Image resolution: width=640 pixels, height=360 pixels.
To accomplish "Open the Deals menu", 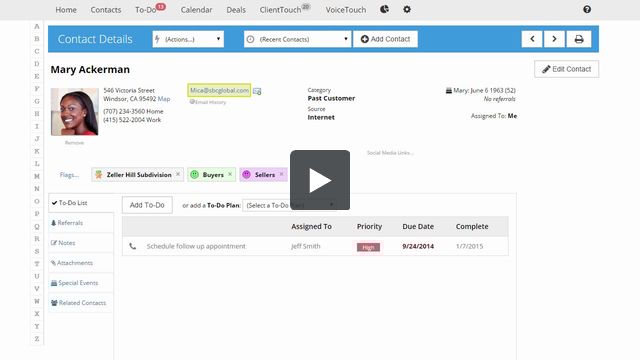I will tap(236, 10).
